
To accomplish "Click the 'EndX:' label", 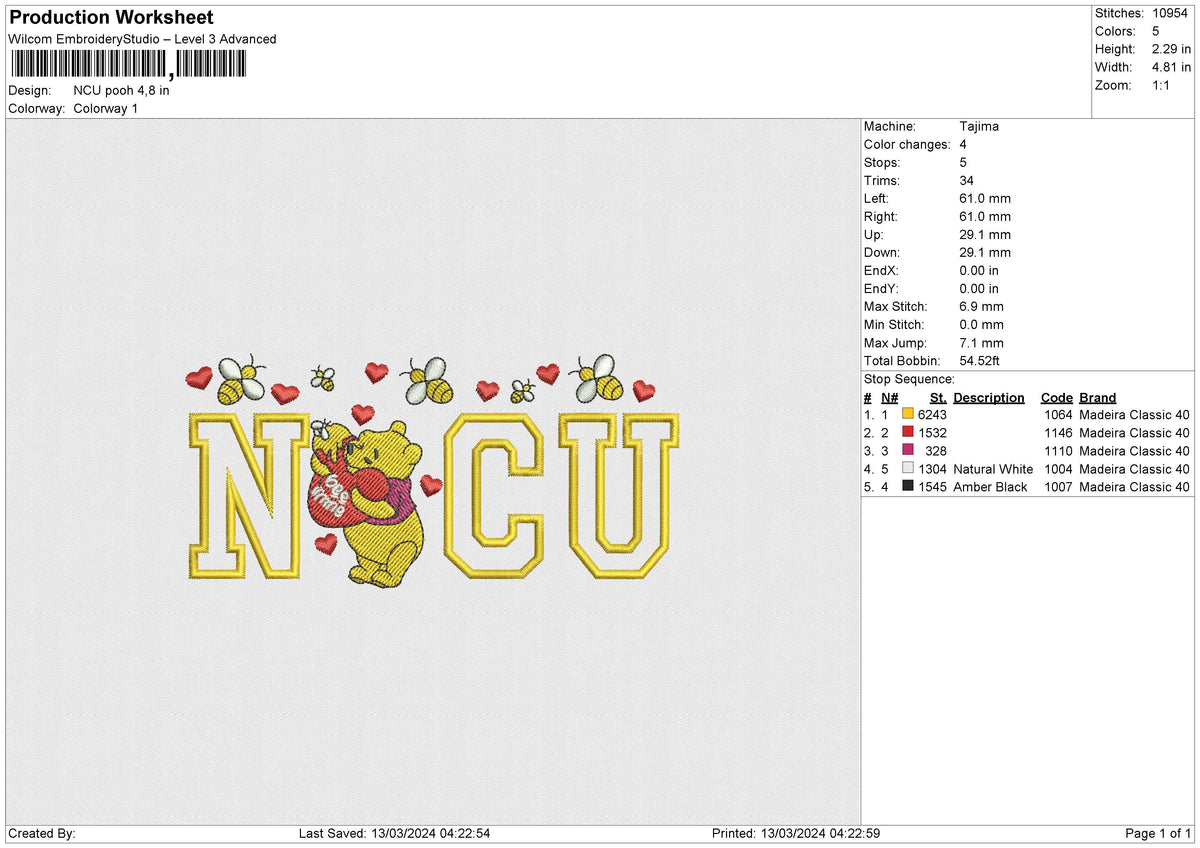I will coord(882,270).
